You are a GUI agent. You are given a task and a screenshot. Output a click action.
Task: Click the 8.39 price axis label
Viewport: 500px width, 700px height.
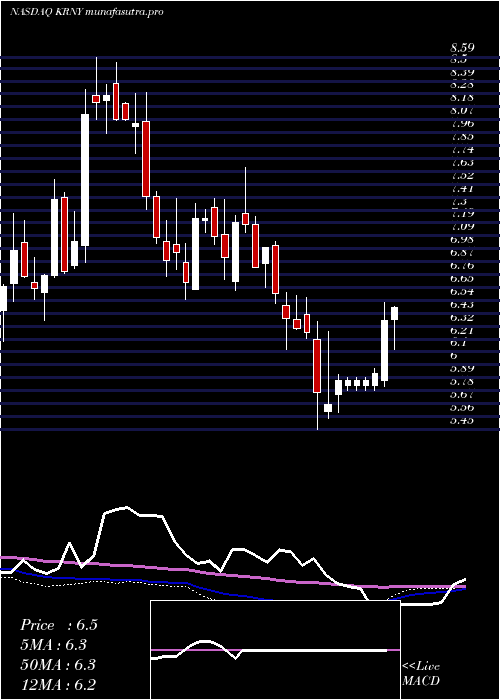(462, 73)
